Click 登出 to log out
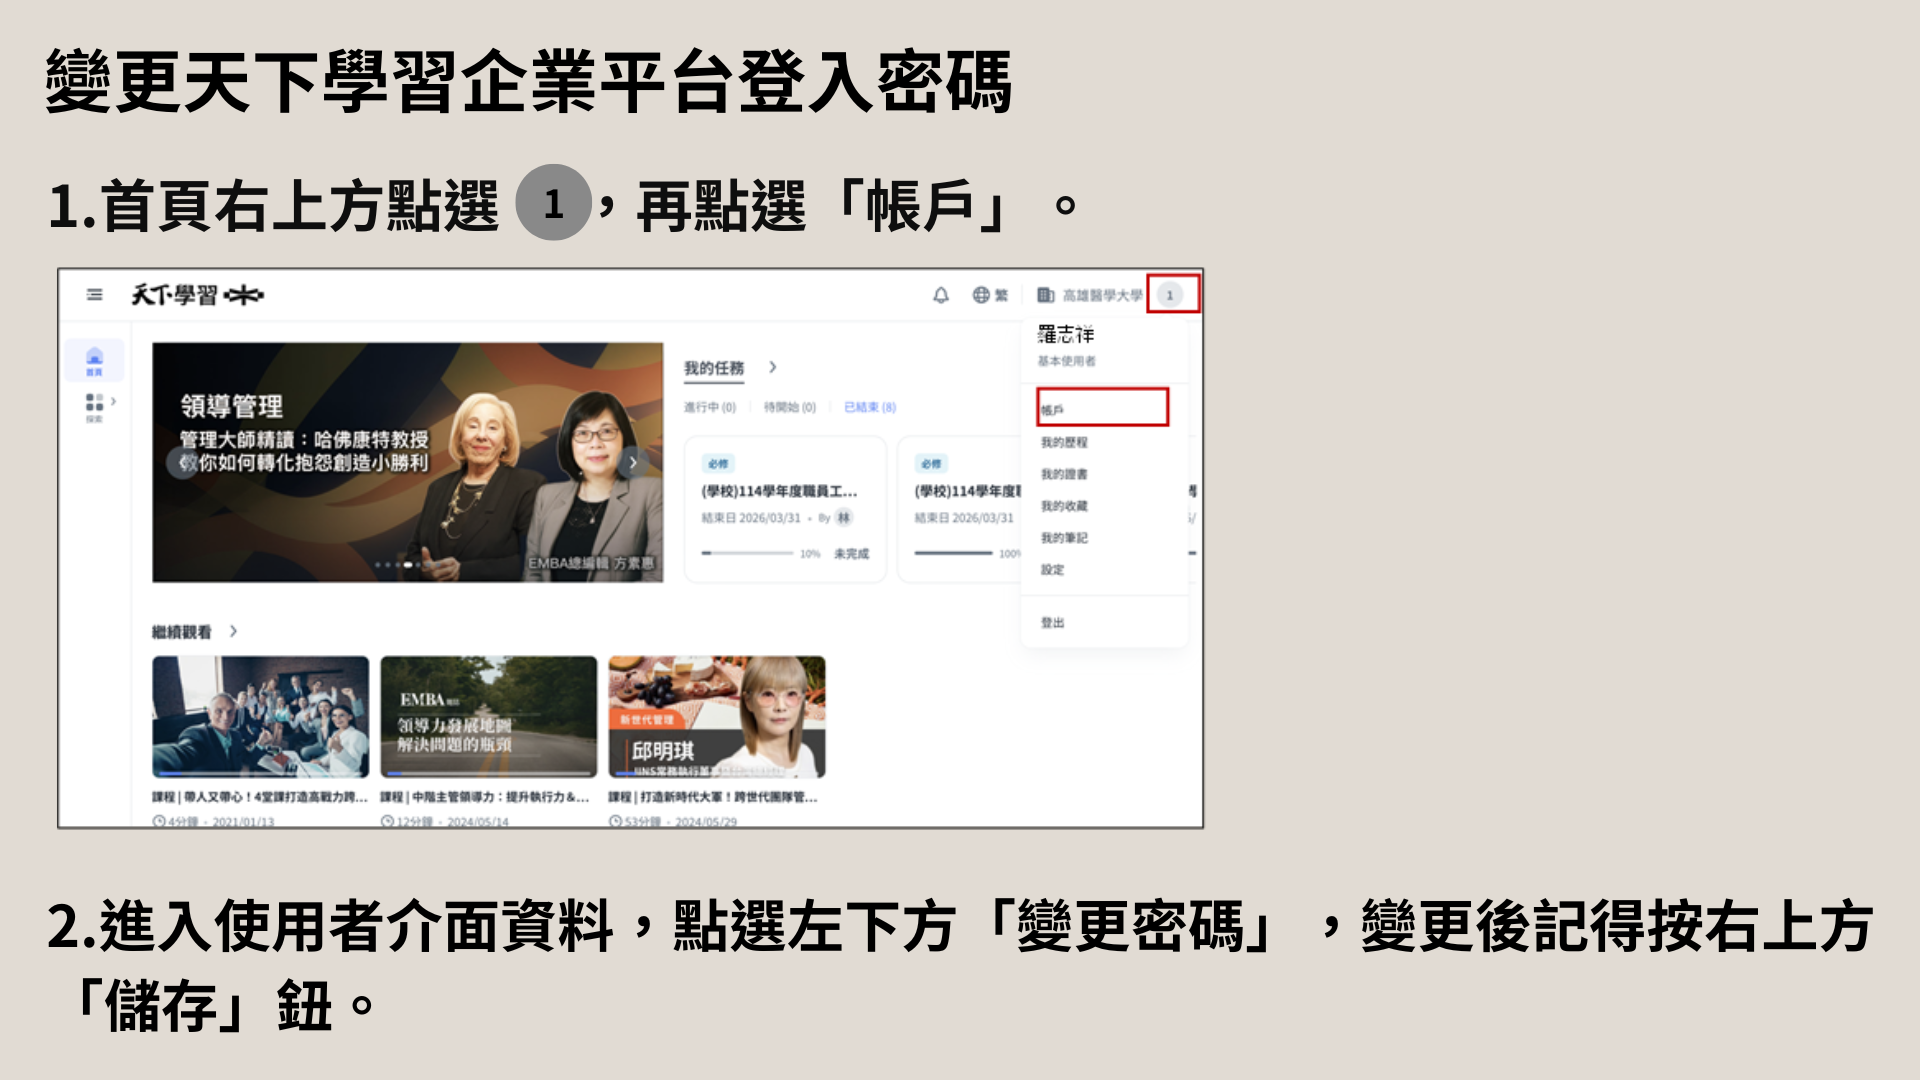1920x1080 pixels. point(1052,622)
